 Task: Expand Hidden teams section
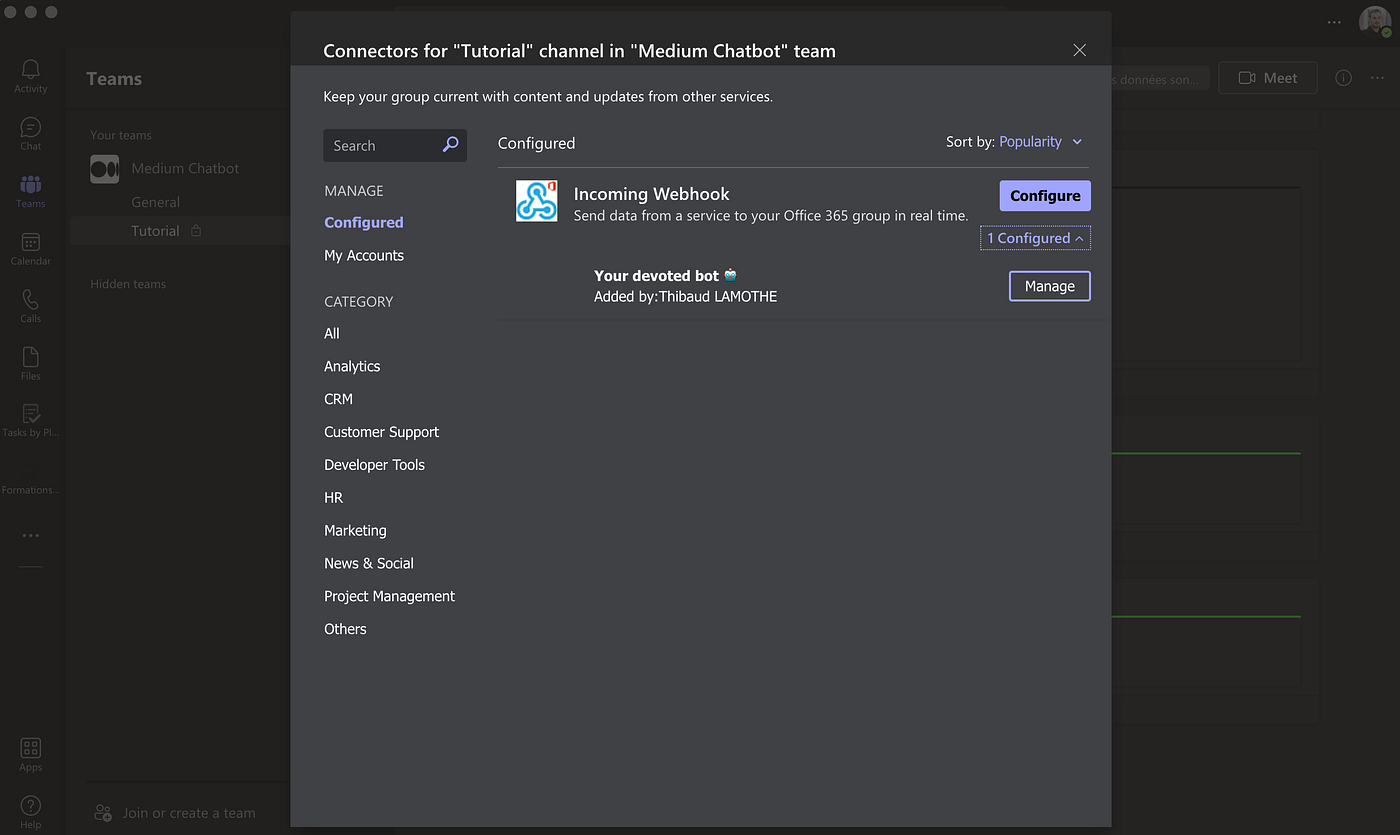[128, 284]
